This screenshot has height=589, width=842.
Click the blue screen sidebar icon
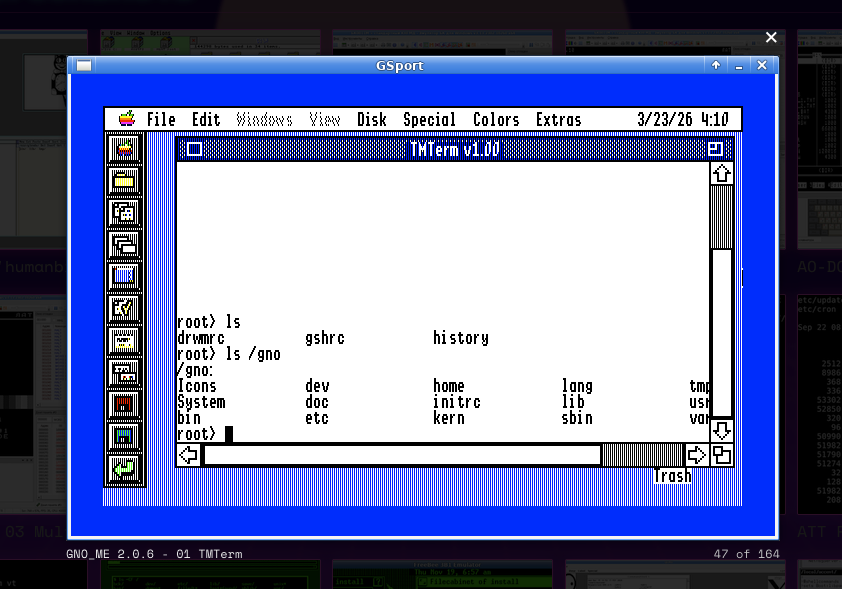(124, 277)
